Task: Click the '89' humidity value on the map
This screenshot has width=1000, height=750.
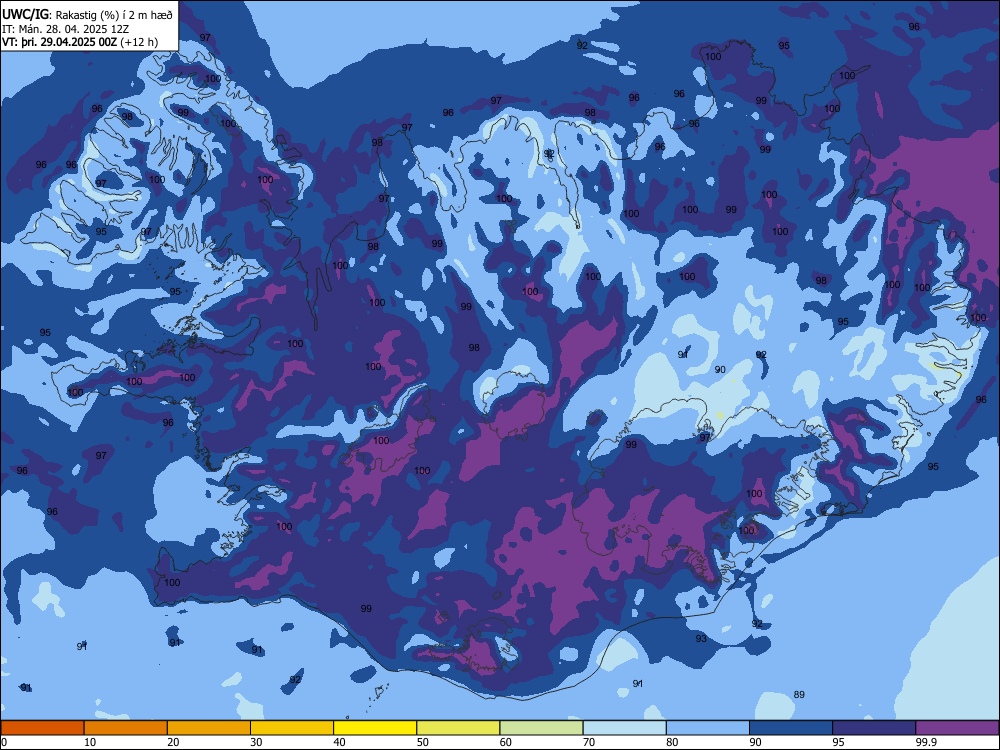Action: click(799, 695)
